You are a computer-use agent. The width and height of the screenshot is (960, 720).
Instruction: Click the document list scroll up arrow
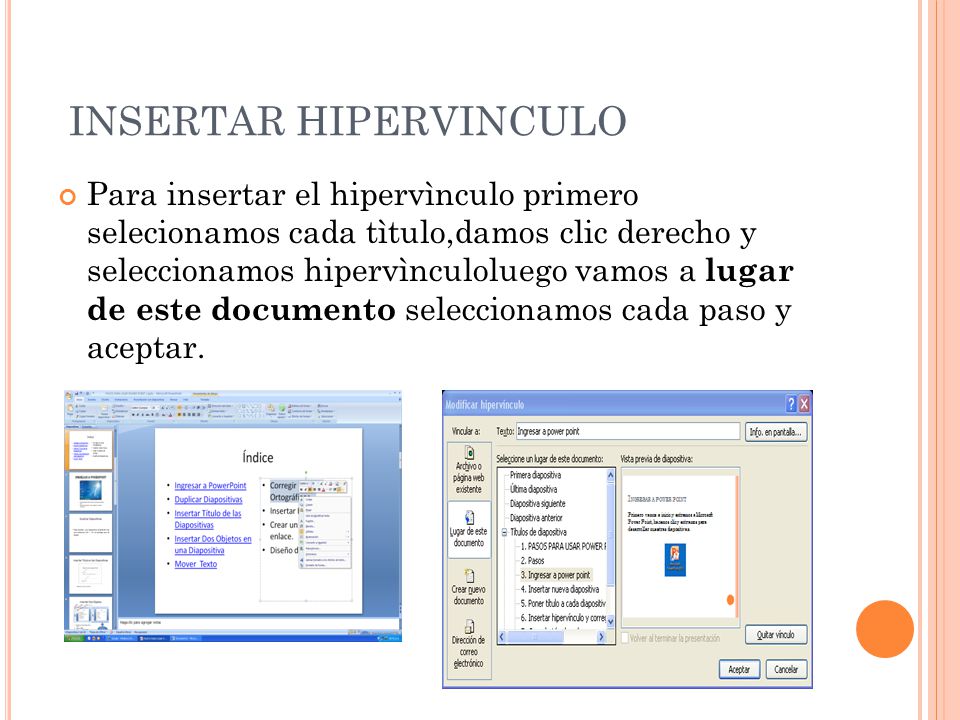point(610,475)
